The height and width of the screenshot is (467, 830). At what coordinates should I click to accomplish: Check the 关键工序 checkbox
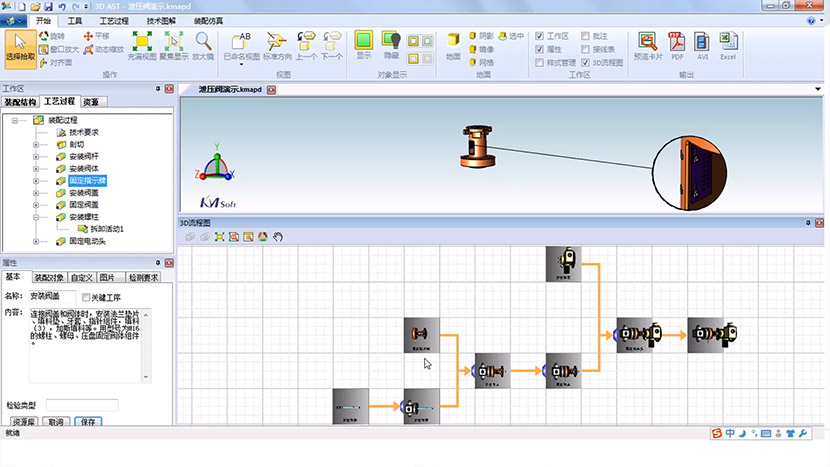86,297
